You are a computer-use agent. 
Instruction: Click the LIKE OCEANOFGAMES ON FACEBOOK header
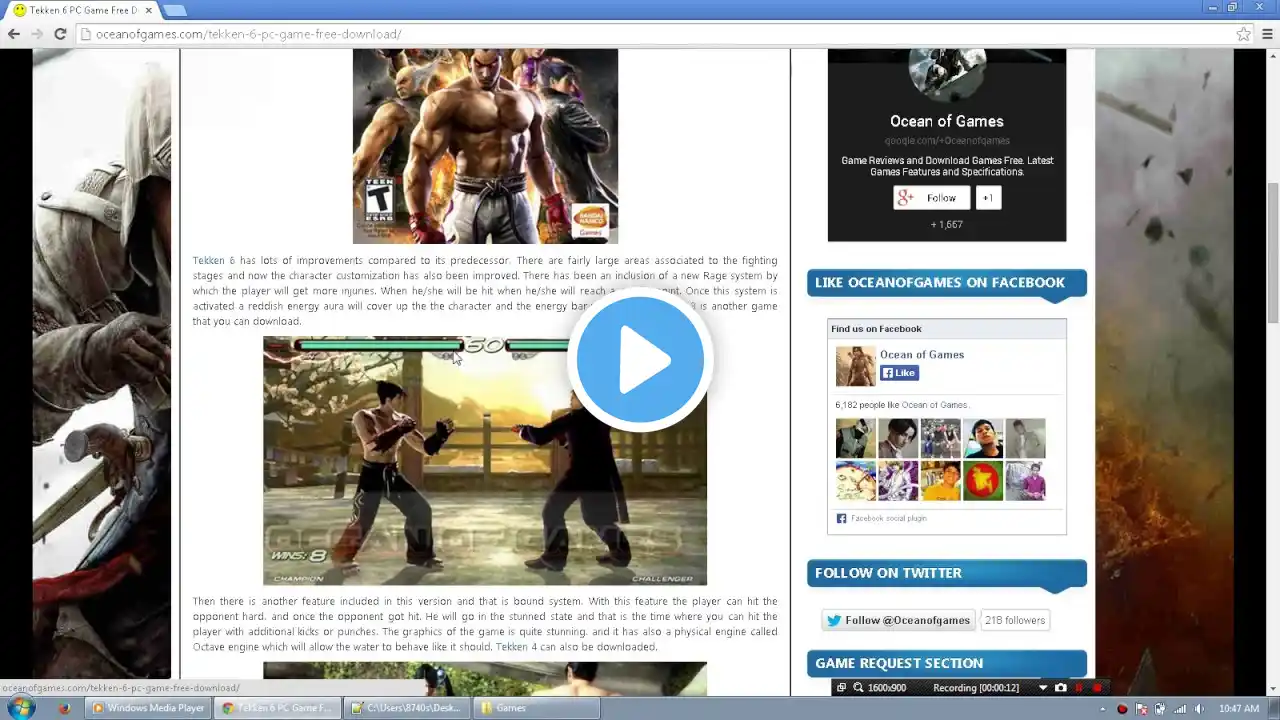(x=946, y=283)
